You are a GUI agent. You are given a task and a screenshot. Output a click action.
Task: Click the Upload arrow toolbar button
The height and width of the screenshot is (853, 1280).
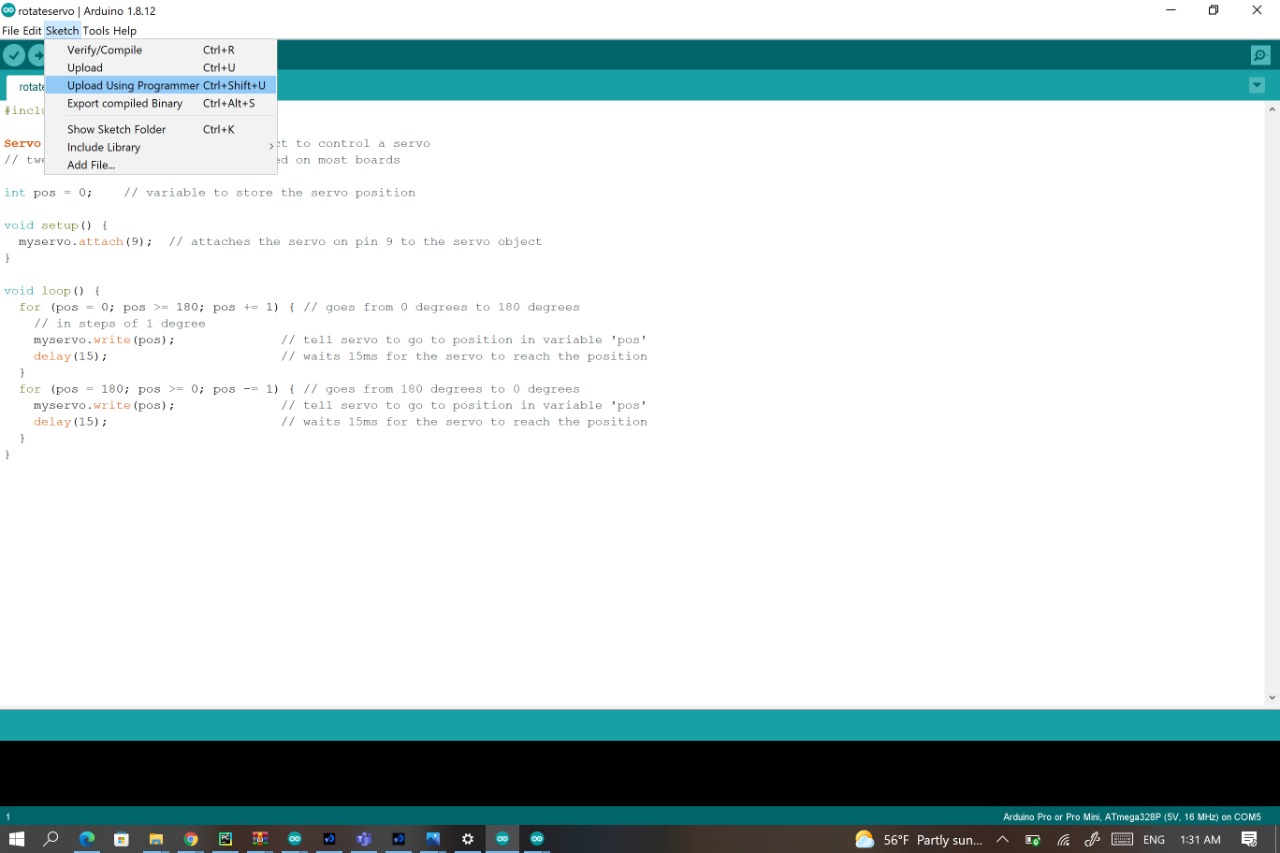pyautogui.click(x=37, y=56)
